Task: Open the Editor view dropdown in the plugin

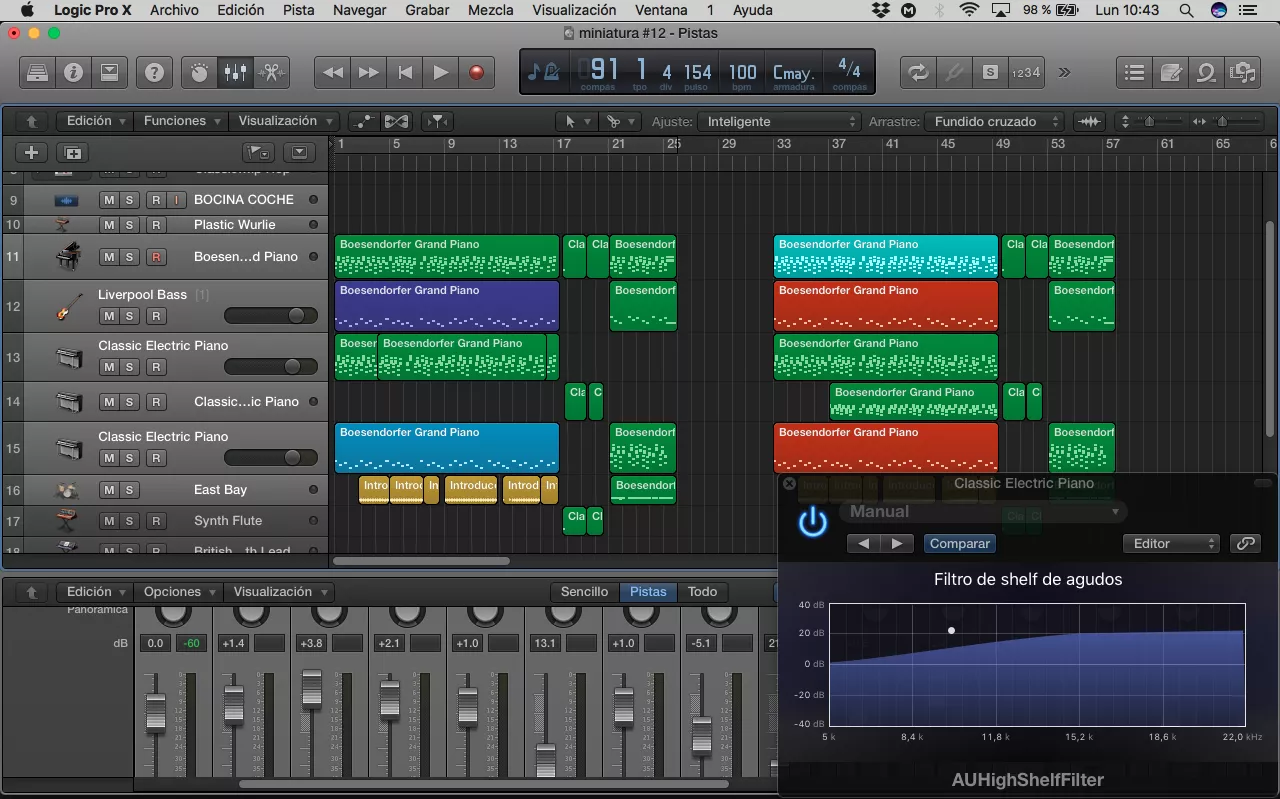Action: pyautogui.click(x=1171, y=544)
